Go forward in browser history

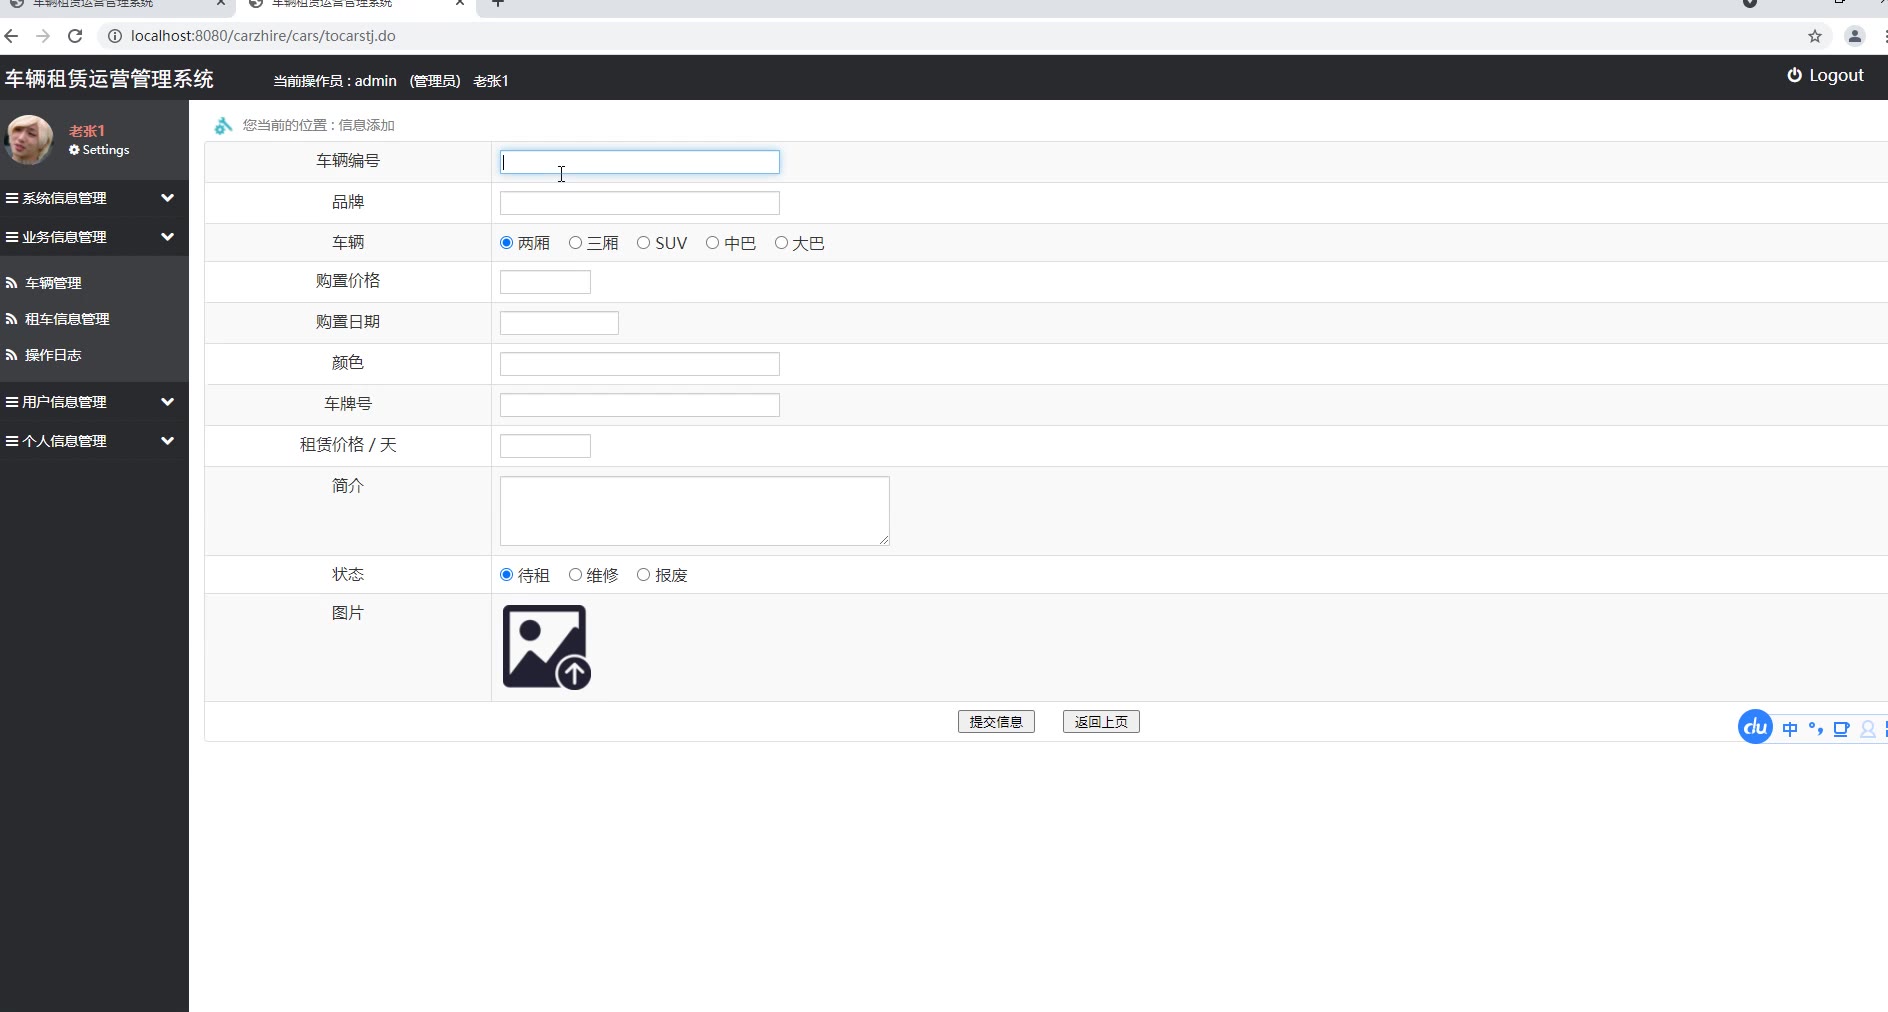click(43, 36)
